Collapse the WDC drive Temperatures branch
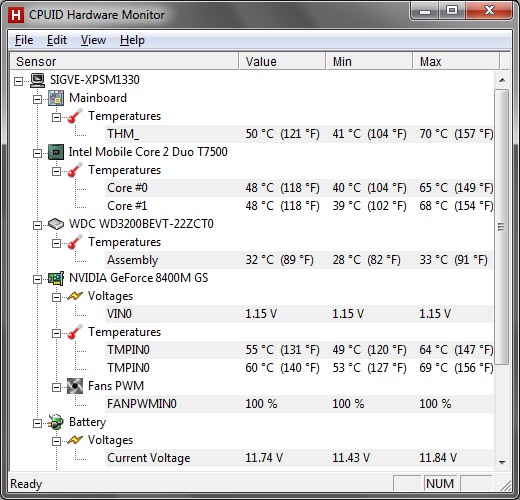 click(x=56, y=243)
